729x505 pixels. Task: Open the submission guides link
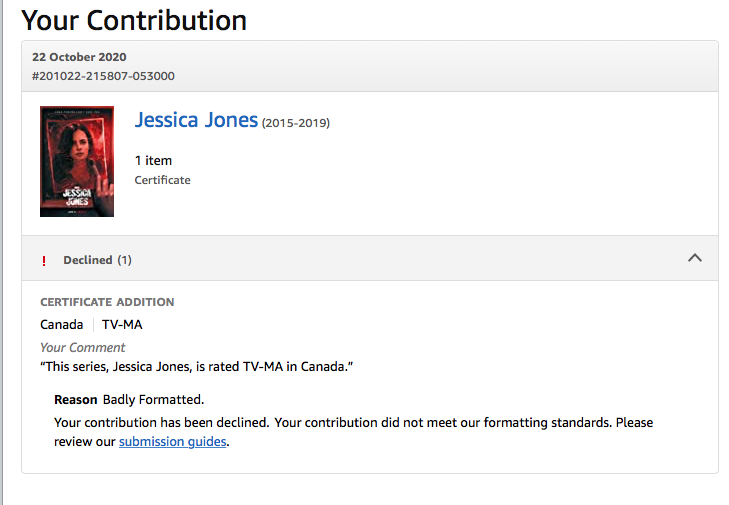coord(173,441)
